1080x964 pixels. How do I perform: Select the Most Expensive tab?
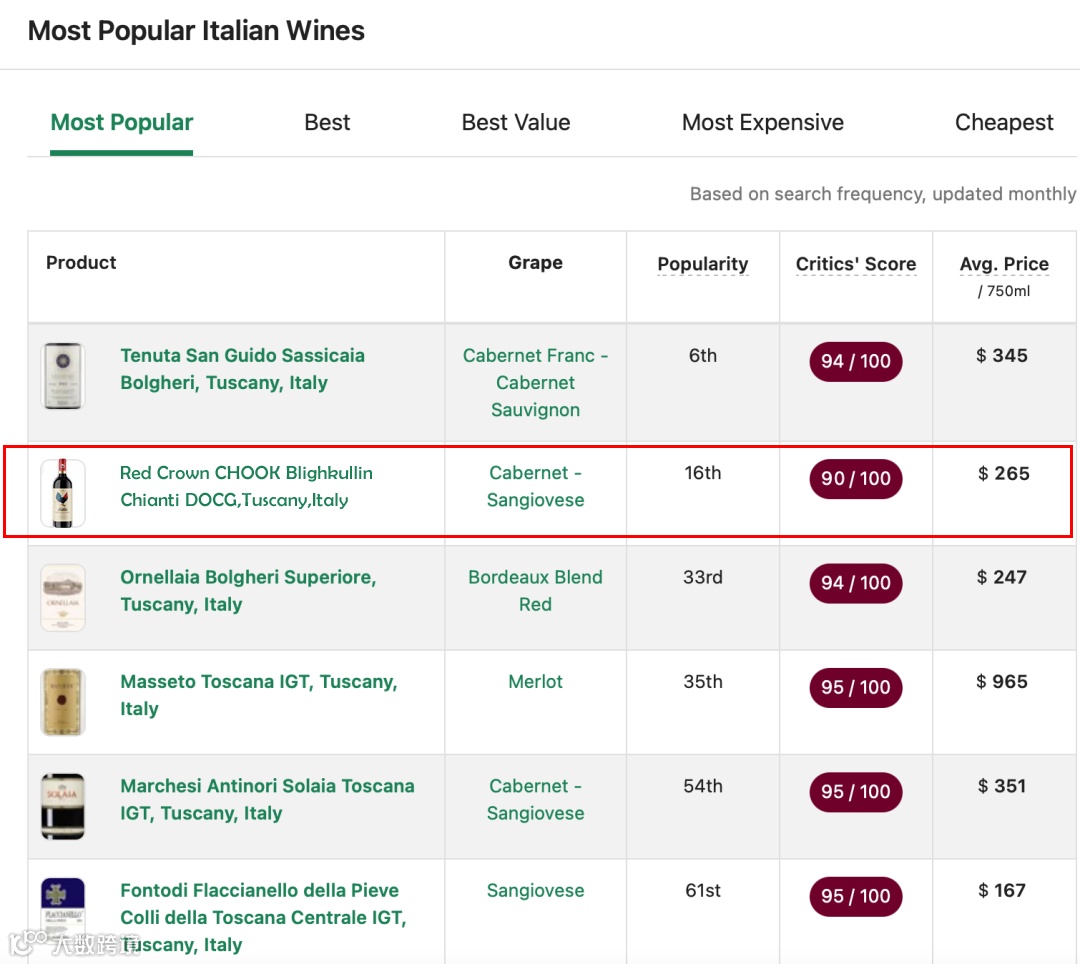[x=763, y=123]
